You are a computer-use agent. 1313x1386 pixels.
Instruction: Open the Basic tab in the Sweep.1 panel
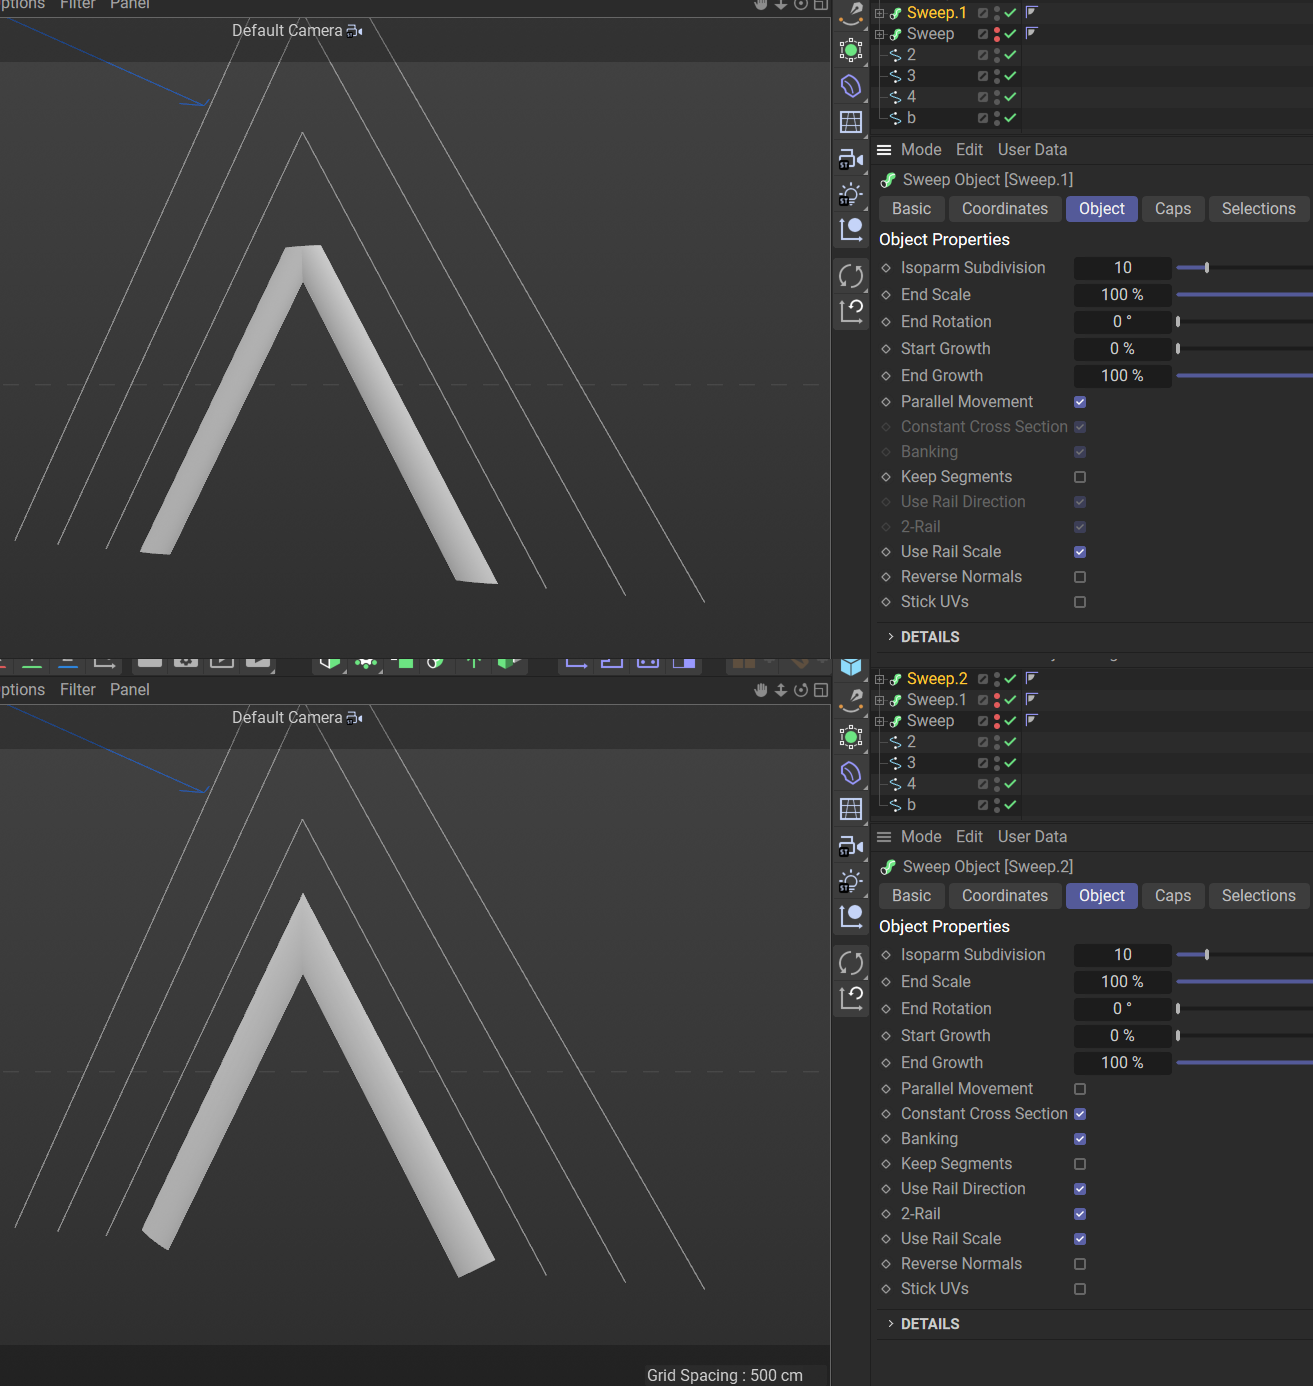click(912, 209)
